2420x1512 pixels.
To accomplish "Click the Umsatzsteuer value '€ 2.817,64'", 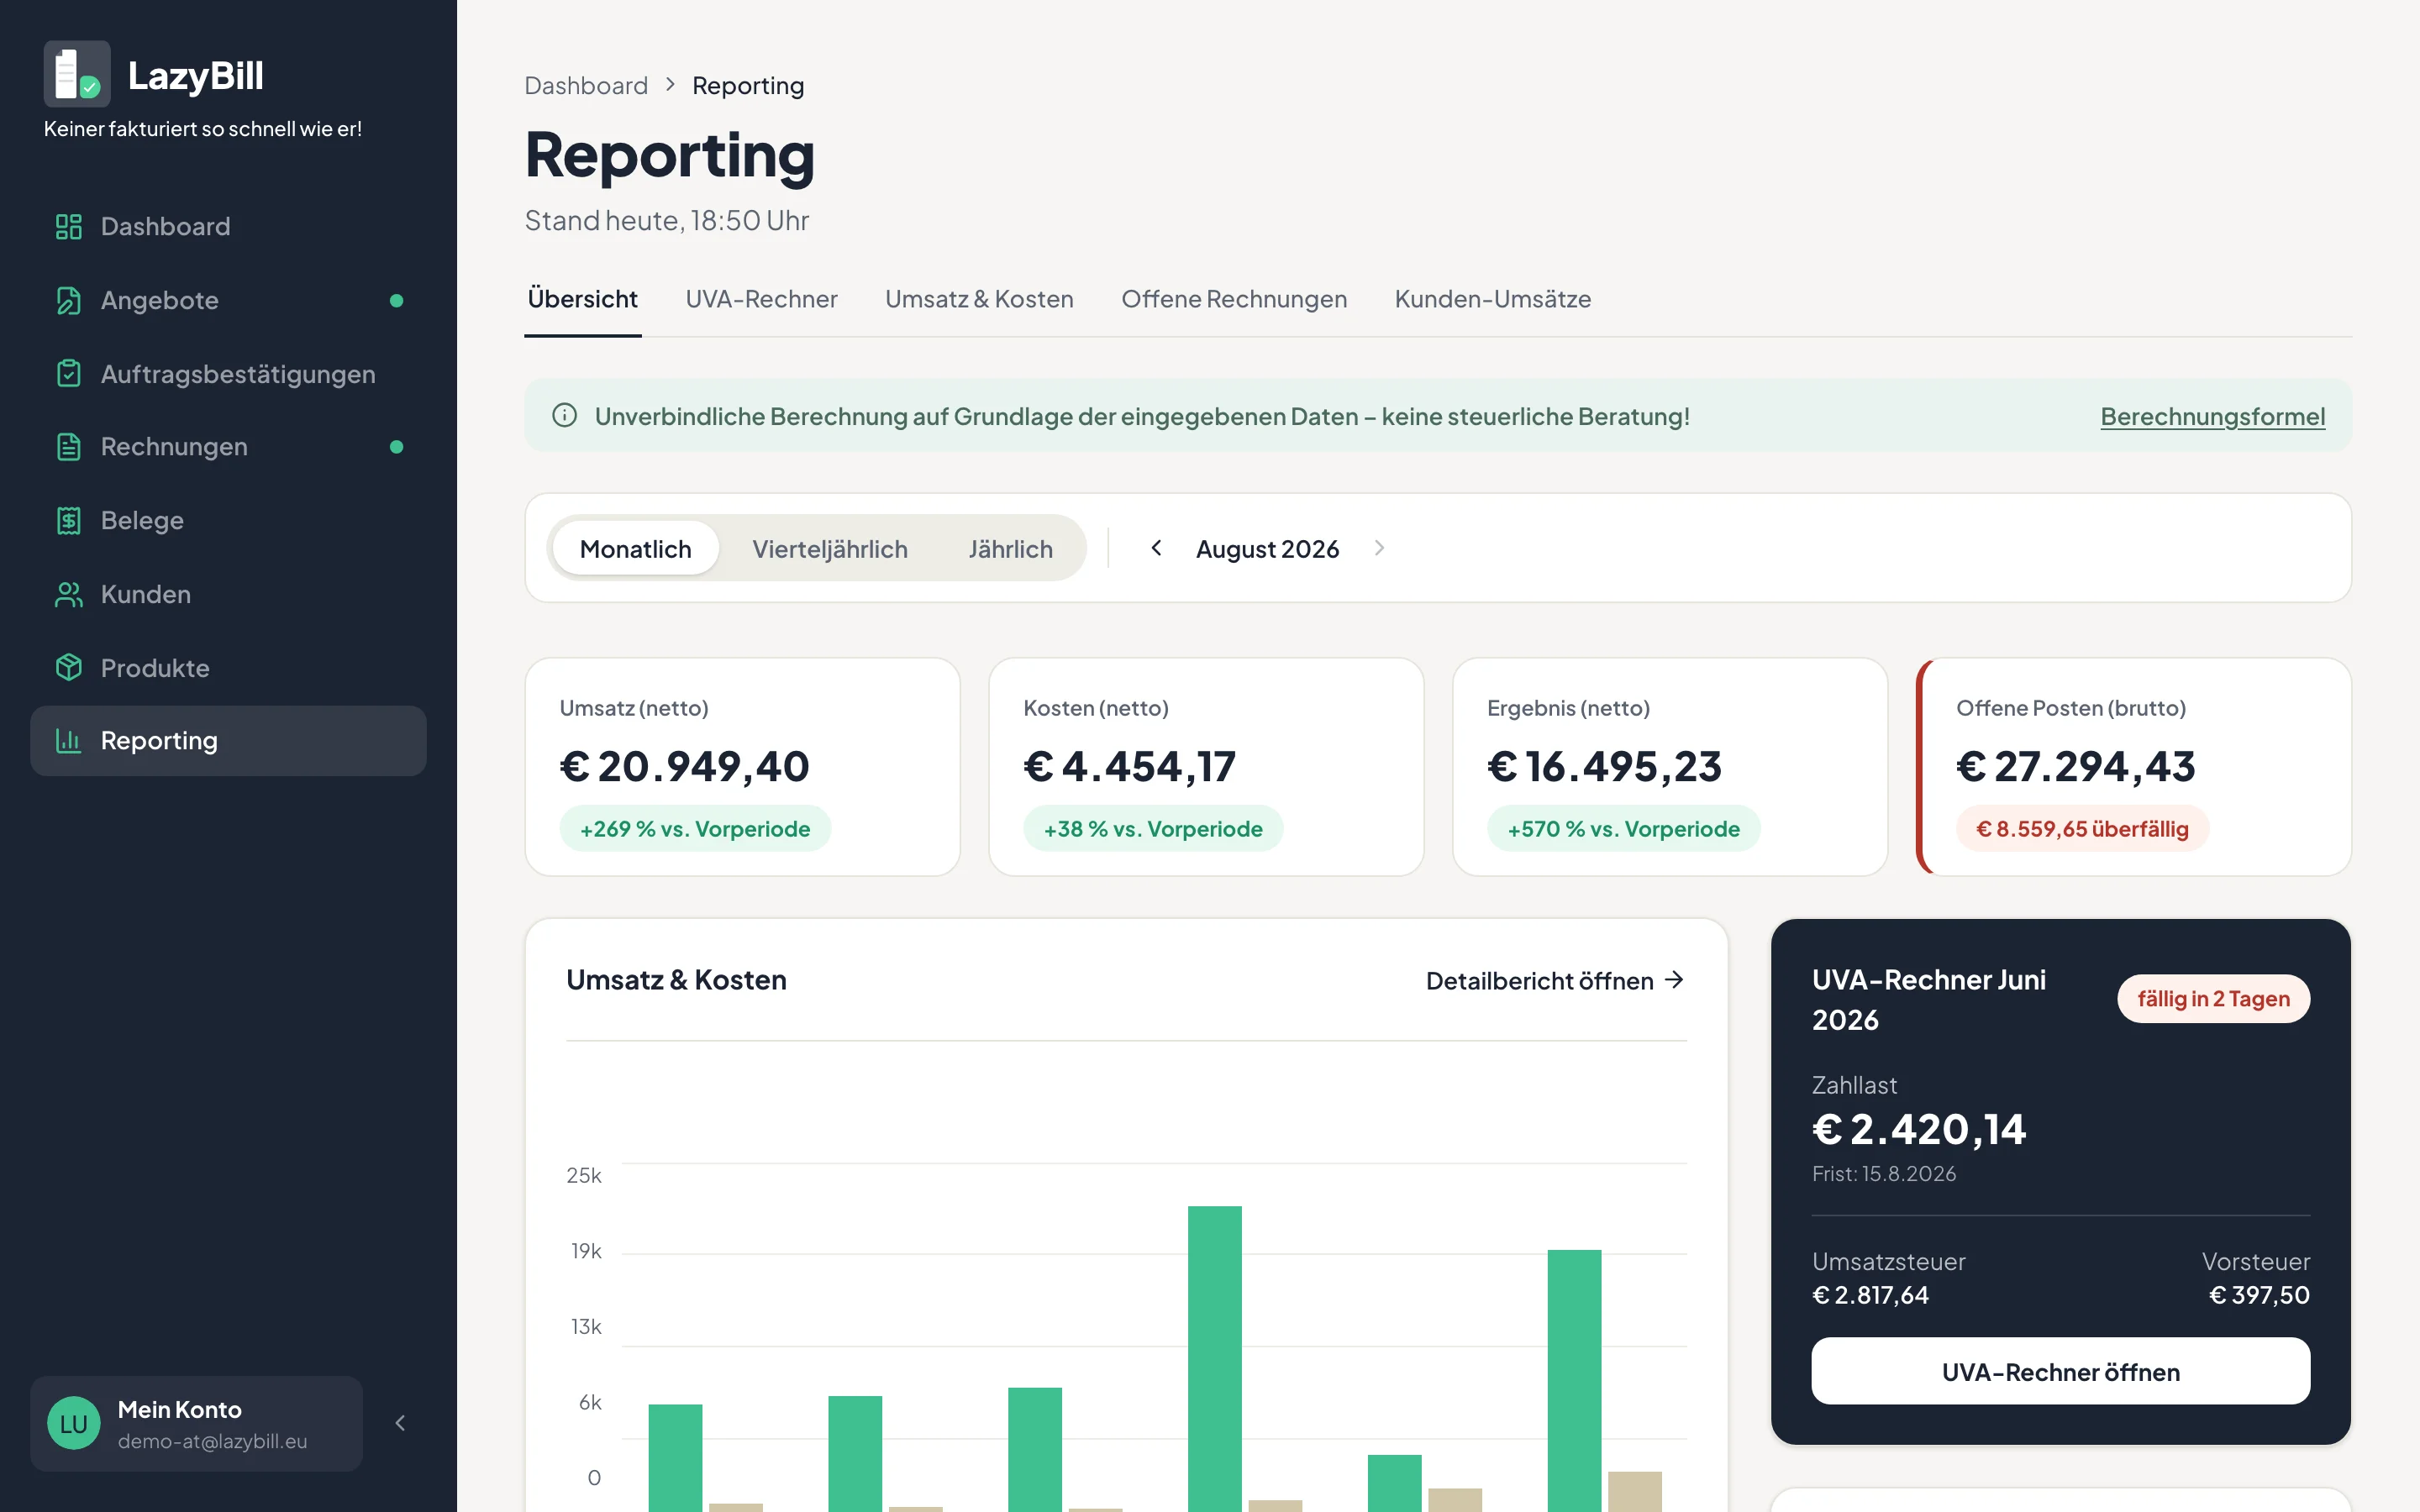I will pyautogui.click(x=1870, y=1295).
